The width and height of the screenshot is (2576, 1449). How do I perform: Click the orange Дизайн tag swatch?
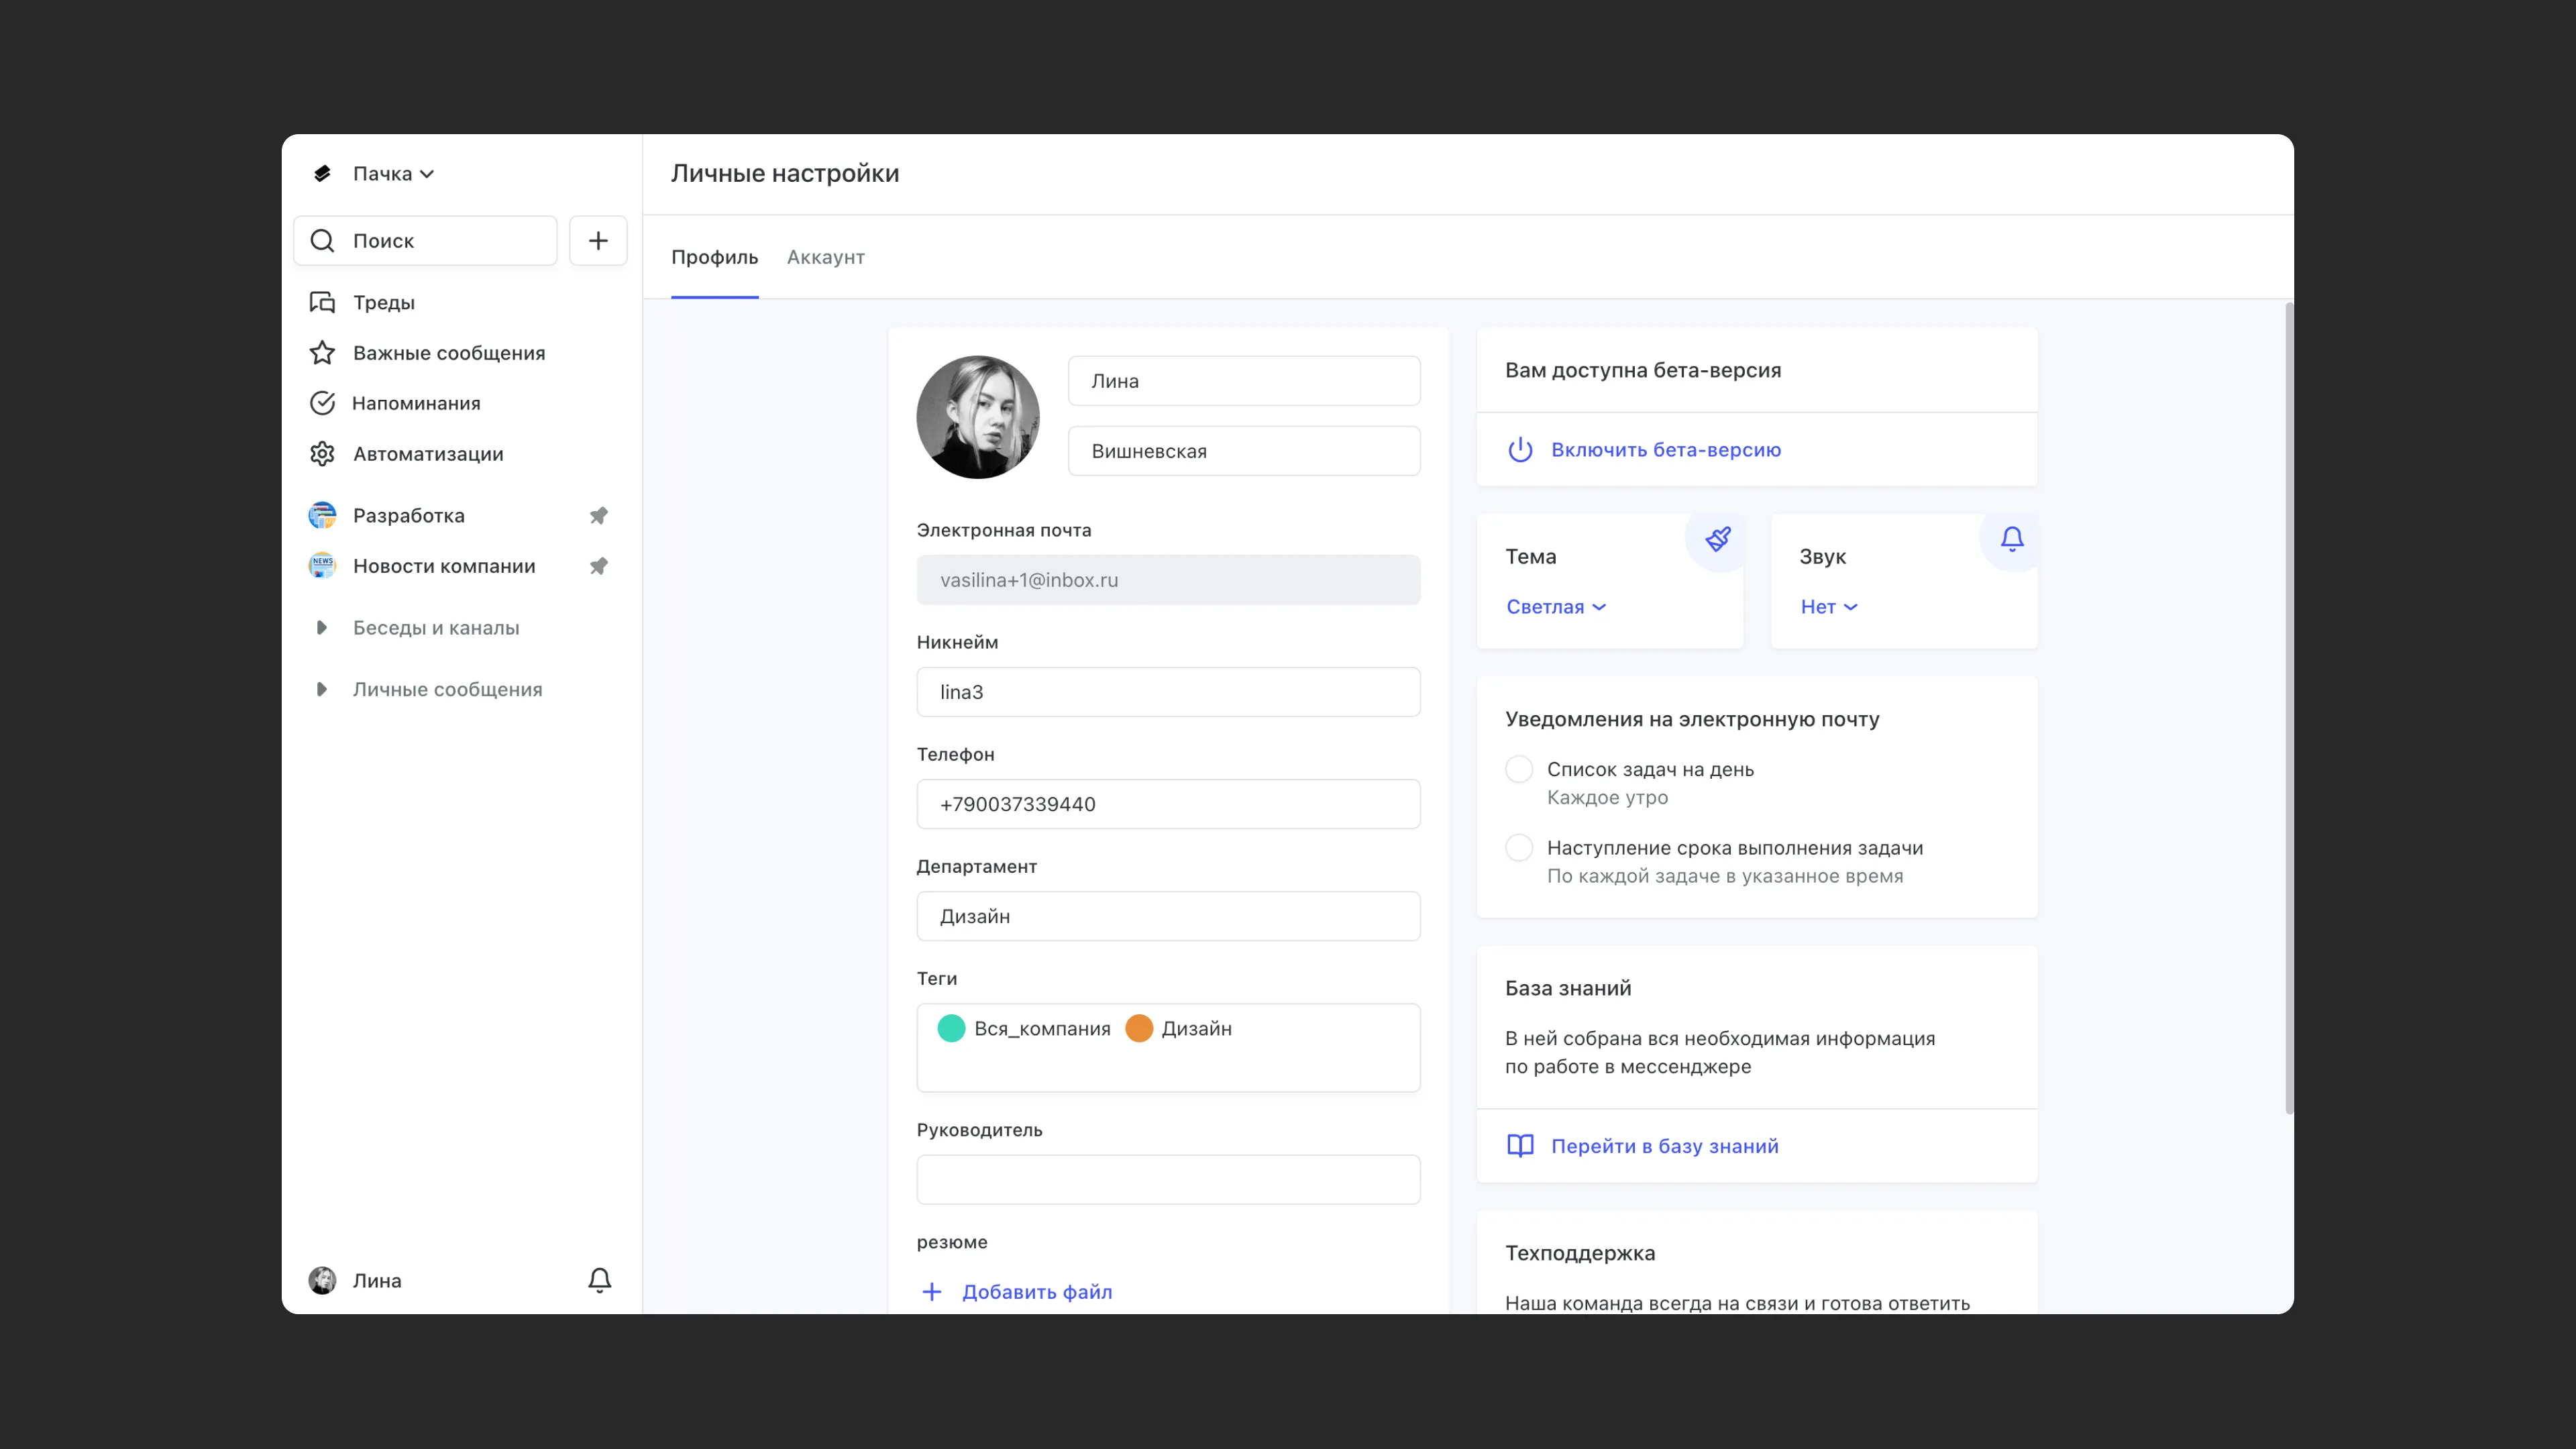[x=1139, y=1028]
